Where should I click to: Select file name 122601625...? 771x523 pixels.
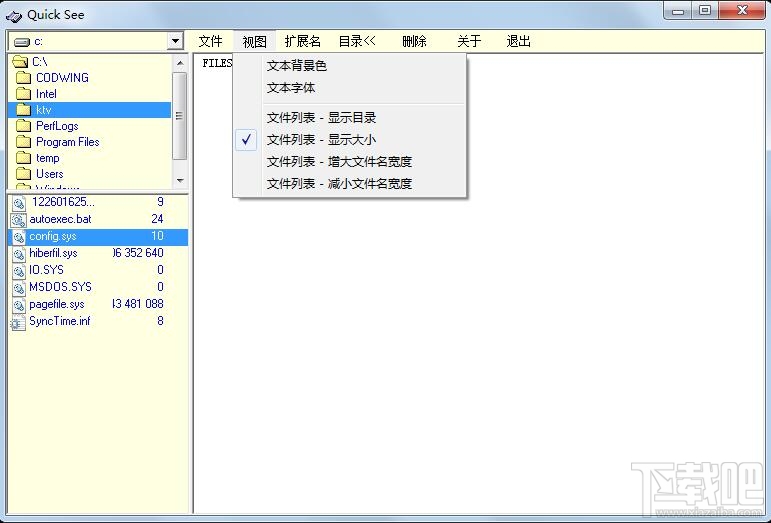point(63,202)
